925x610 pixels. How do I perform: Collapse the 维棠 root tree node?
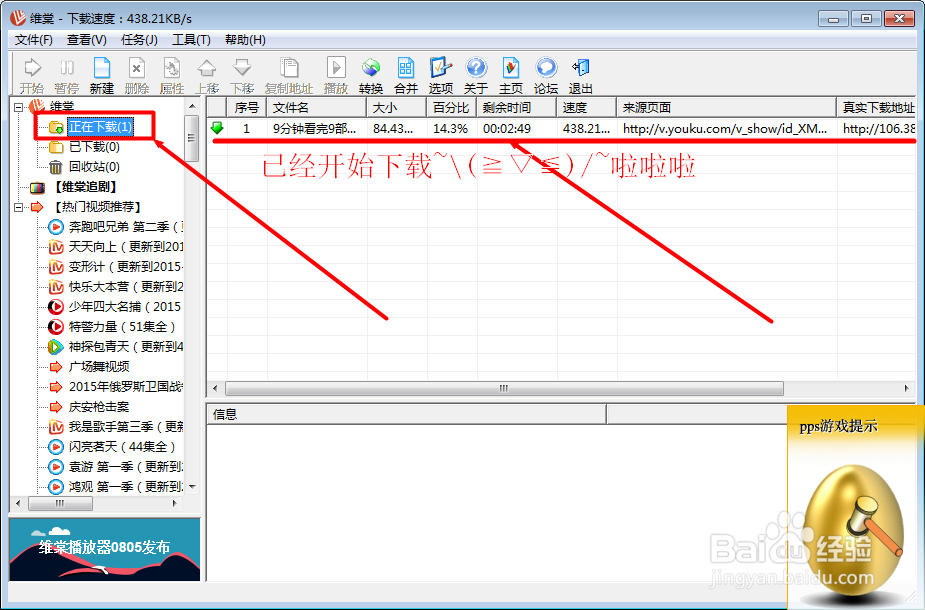tap(19, 107)
